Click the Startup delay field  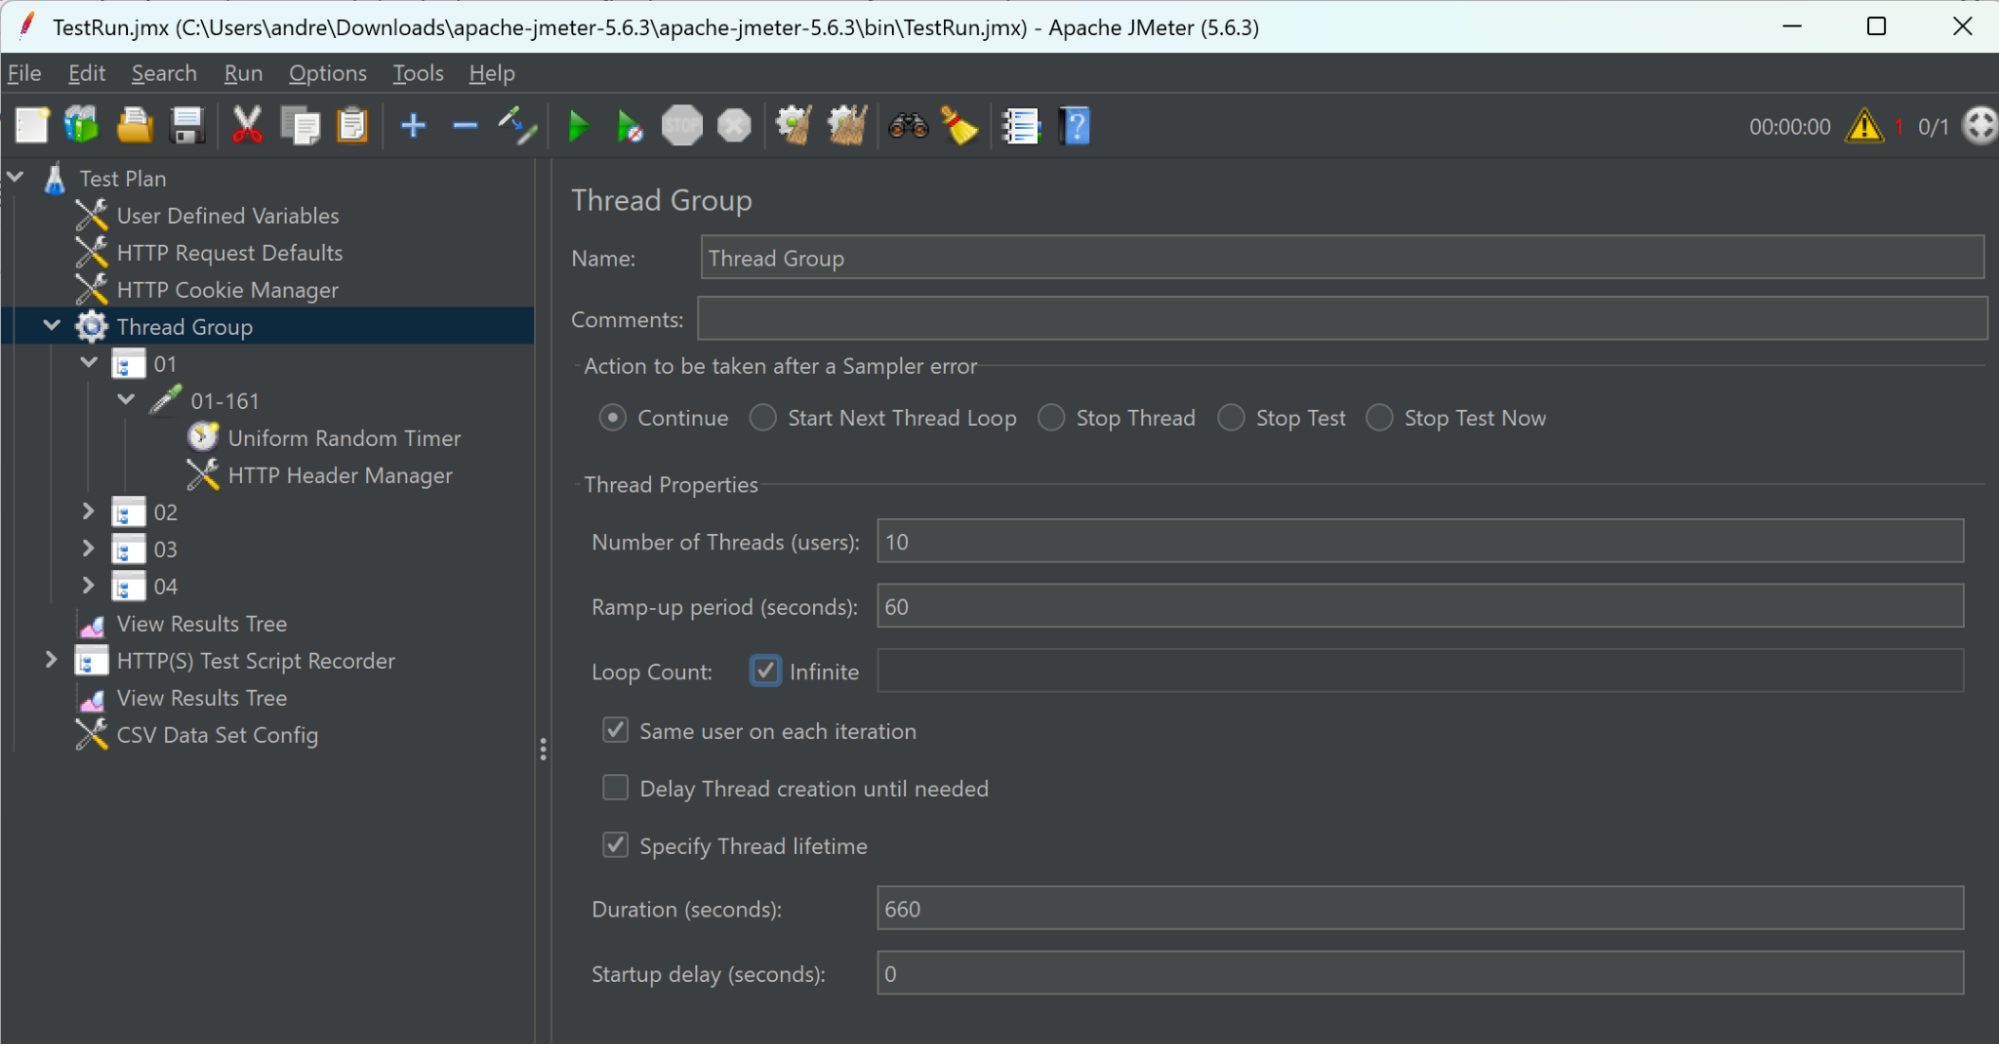point(1420,973)
